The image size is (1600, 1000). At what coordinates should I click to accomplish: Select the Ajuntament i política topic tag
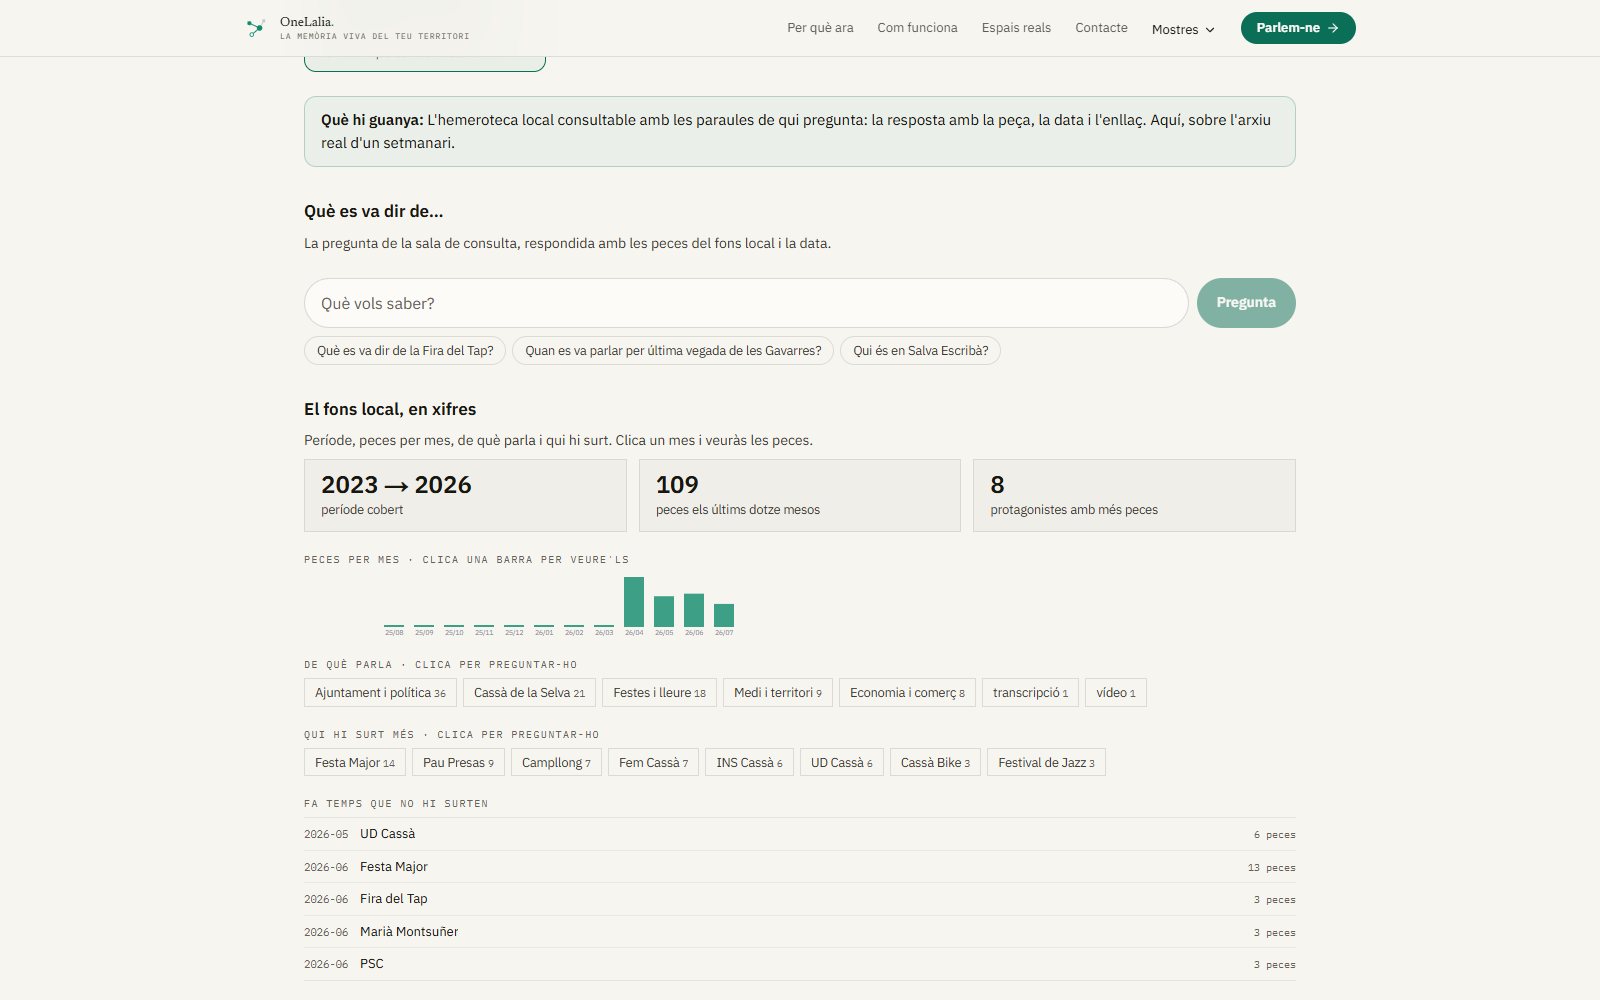(380, 693)
